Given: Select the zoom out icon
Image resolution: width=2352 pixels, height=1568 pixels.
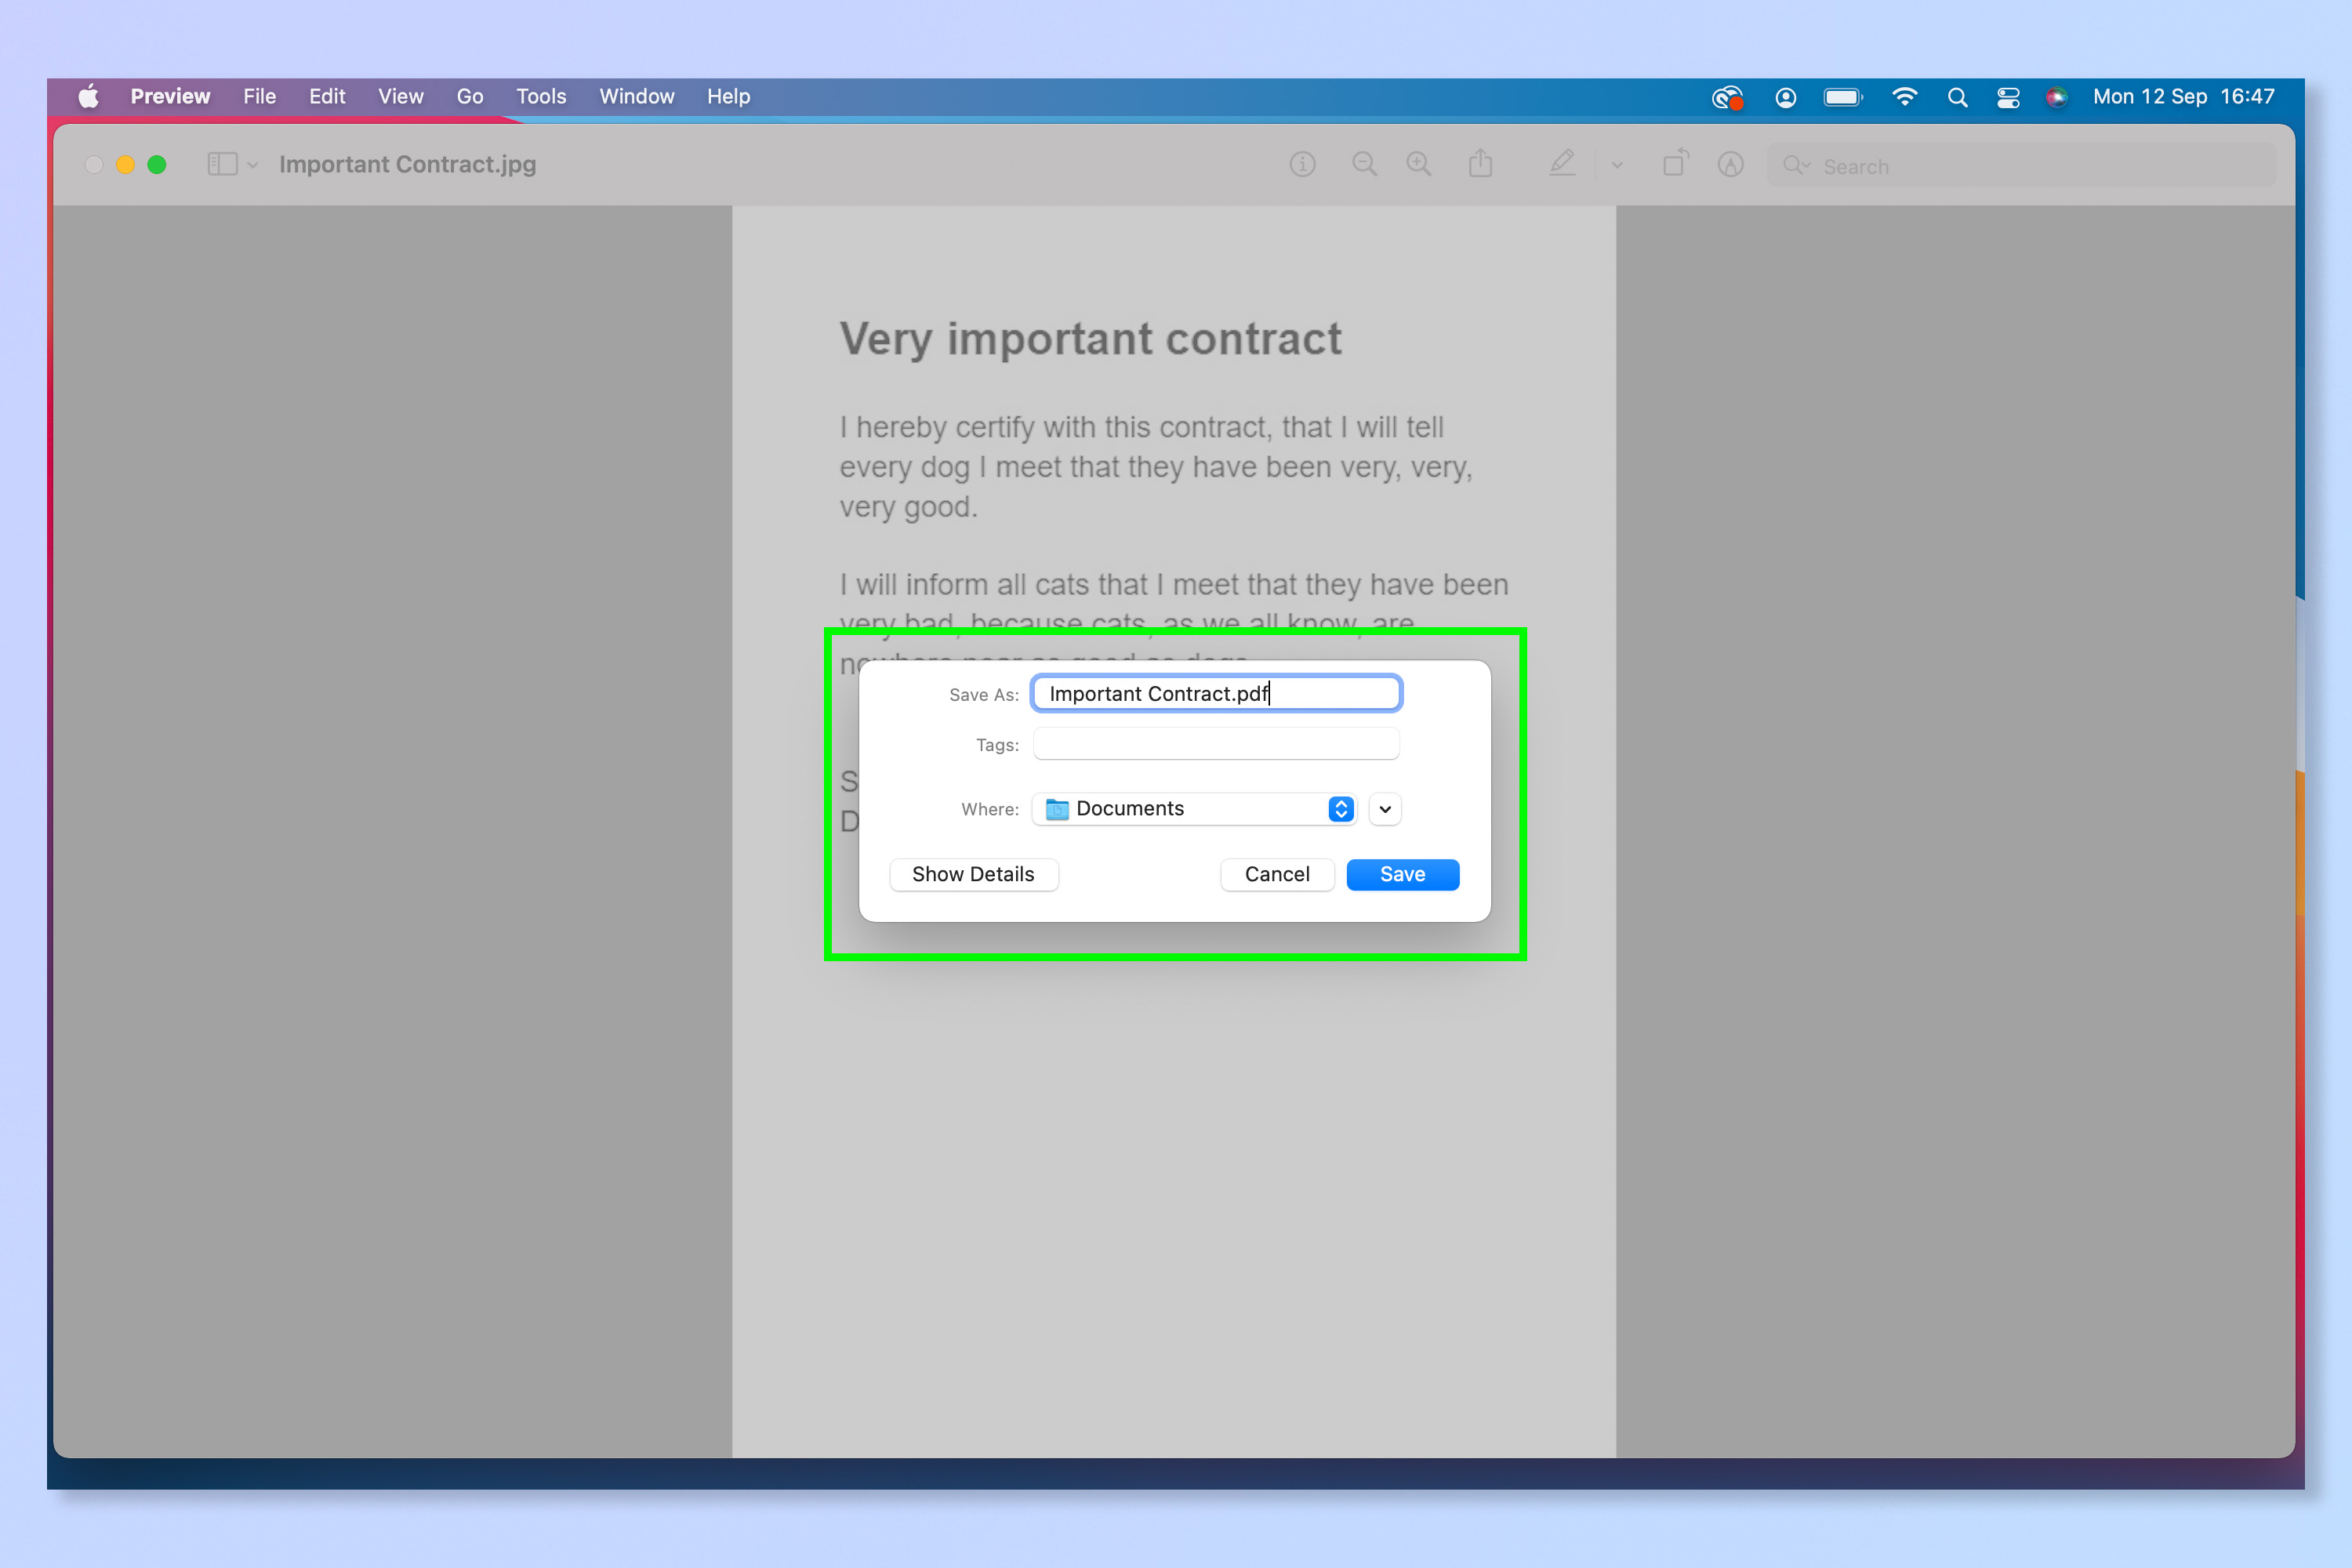Looking at the screenshot, I should tap(1365, 164).
